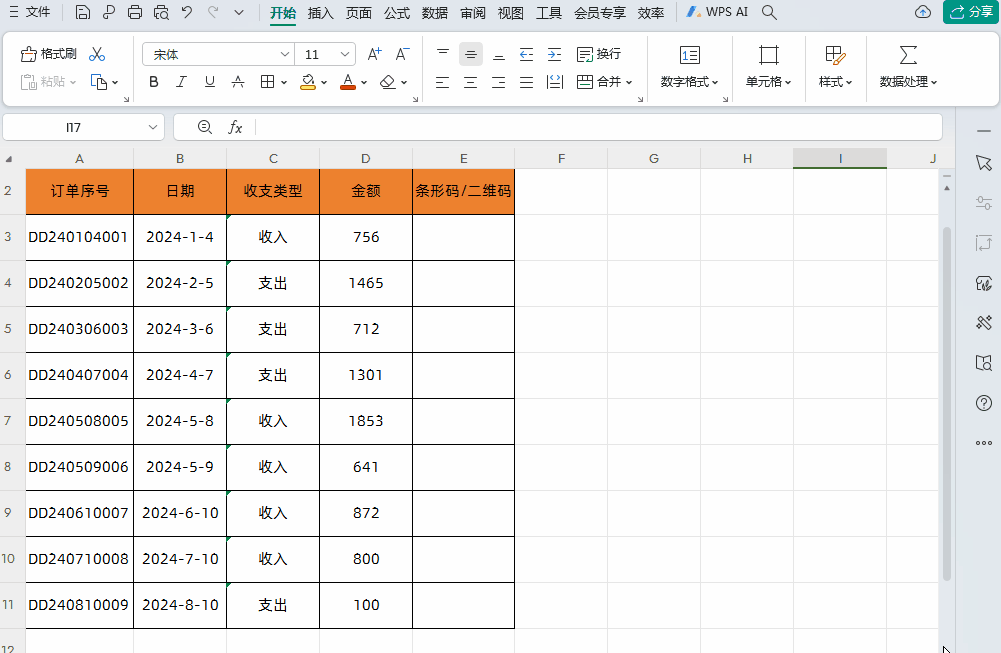Switch to 插入 Insert tab
Screen dimensions: 1001x653
320,13
